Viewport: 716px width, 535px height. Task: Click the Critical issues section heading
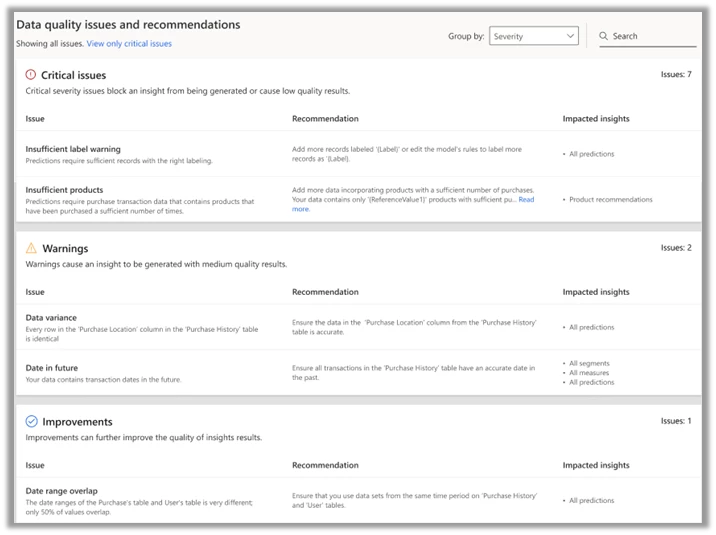click(x=73, y=75)
